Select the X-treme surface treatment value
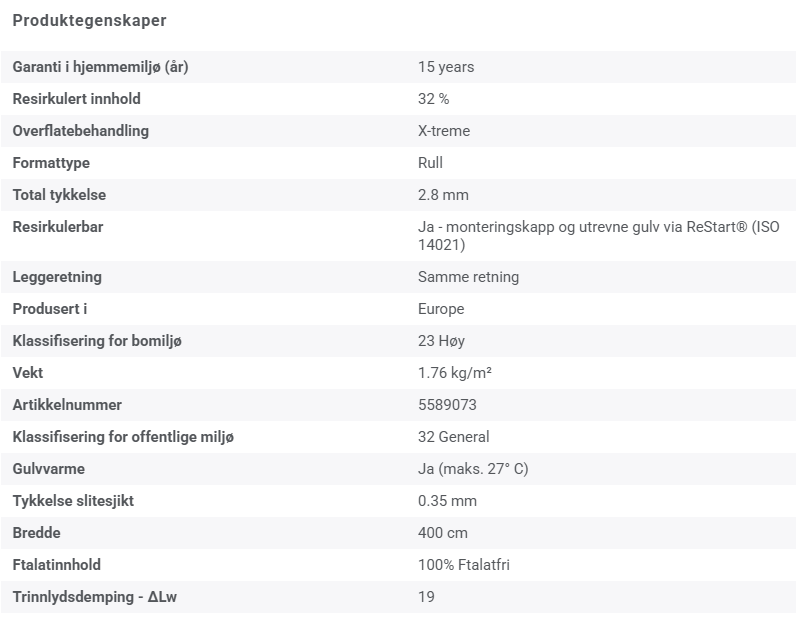 pyautogui.click(x=444, y=131)
